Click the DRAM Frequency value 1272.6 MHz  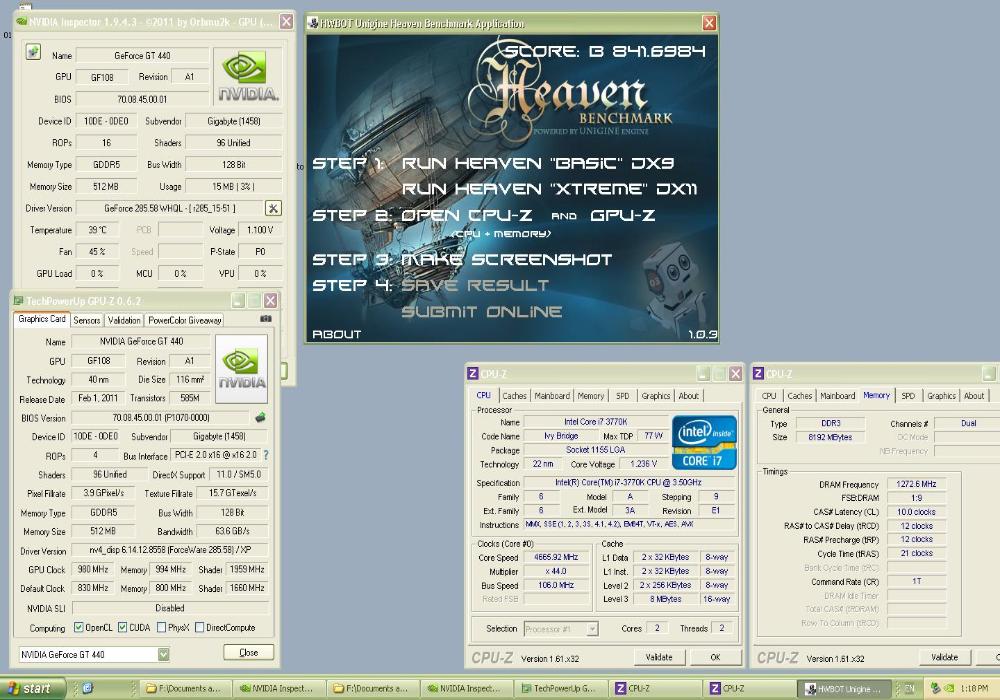click(916, 484)
